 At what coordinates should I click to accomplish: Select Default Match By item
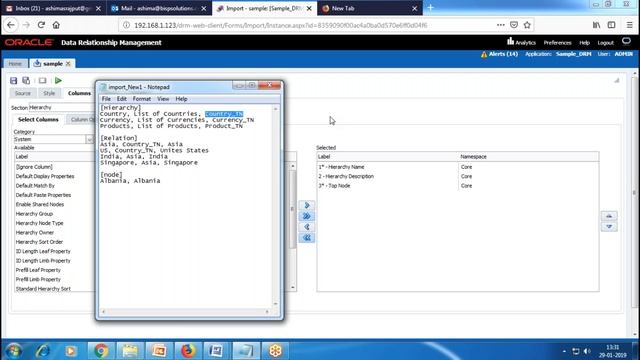35,186
